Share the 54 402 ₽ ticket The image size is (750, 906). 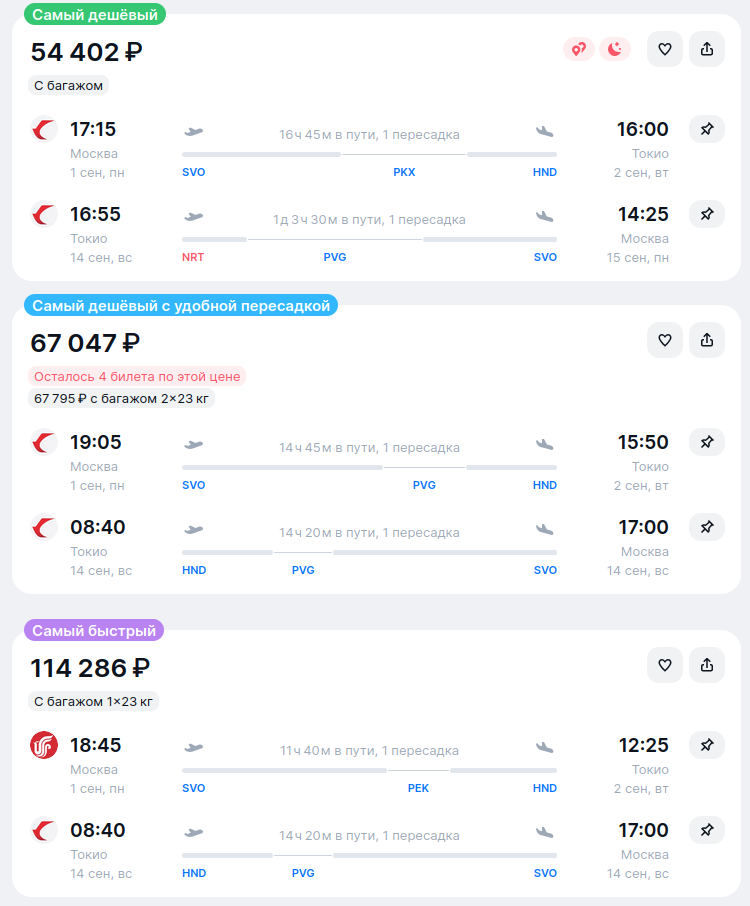tap(707, 49)
